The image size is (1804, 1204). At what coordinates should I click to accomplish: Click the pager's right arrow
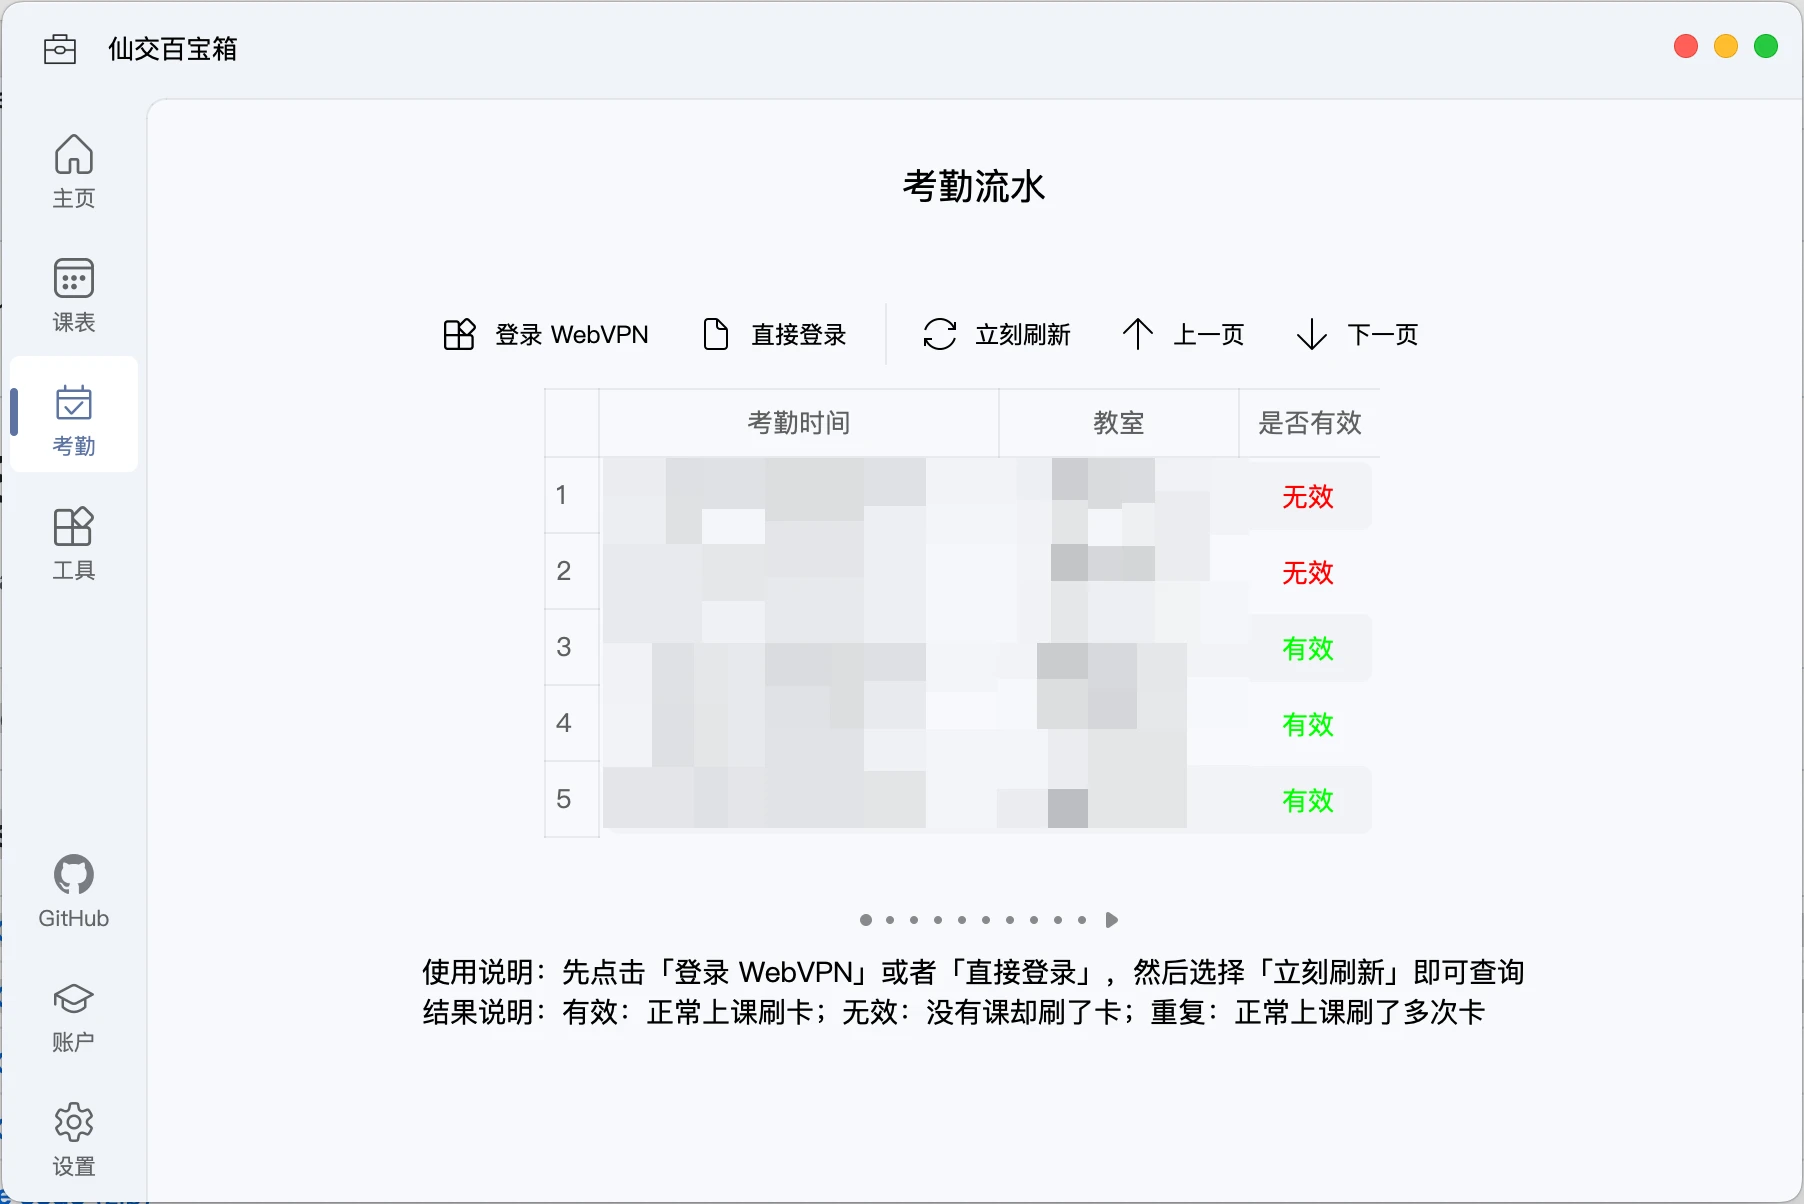1111,920
